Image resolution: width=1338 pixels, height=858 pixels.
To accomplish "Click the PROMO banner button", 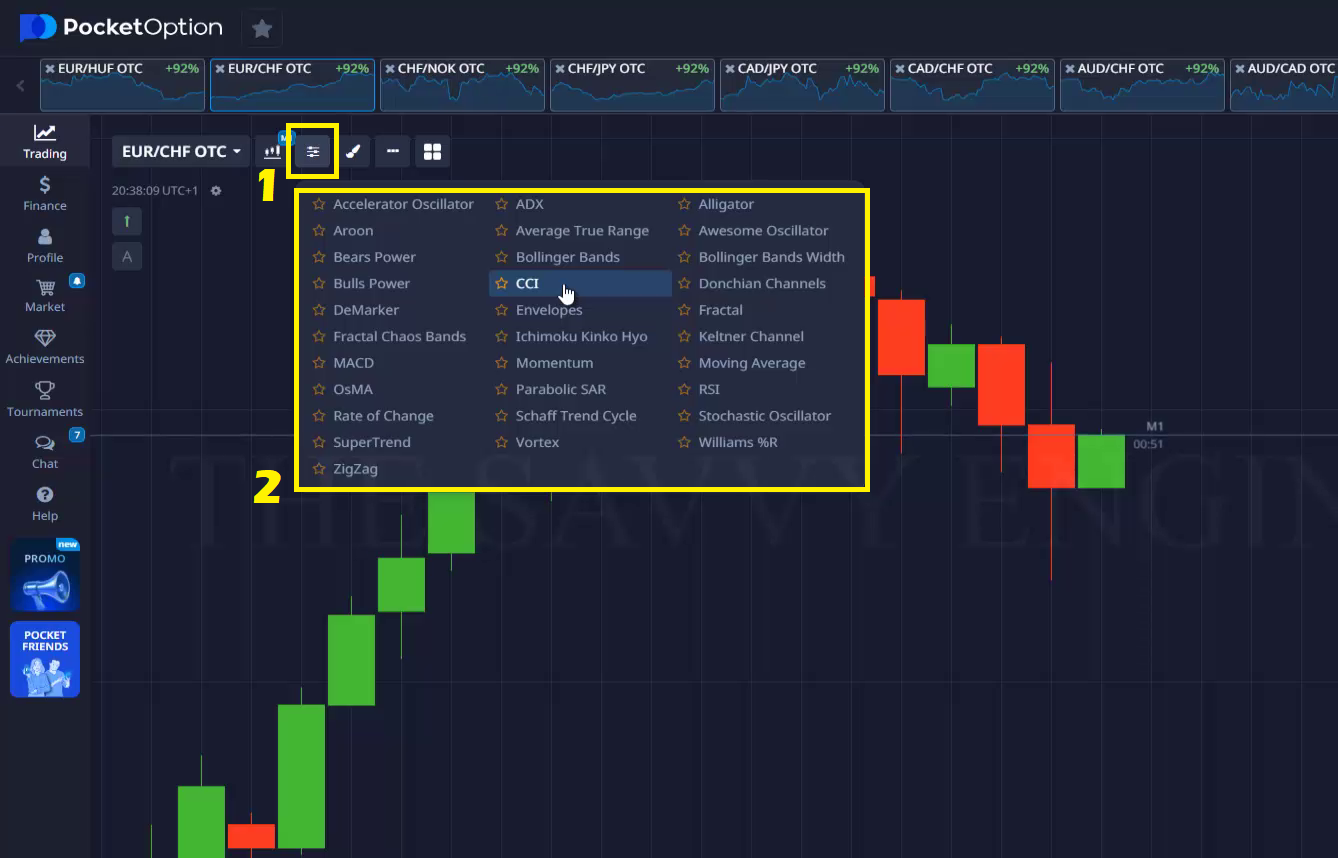I will (x=45, y=575).
